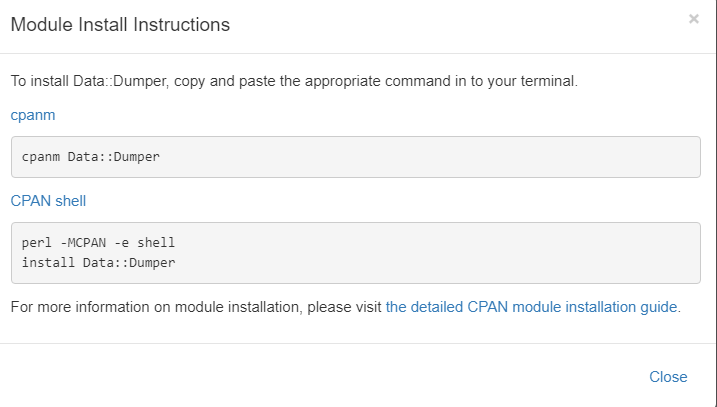Click the Close button in footer
Viewport: 717px width, 407px height.
(x=668, y=377)
